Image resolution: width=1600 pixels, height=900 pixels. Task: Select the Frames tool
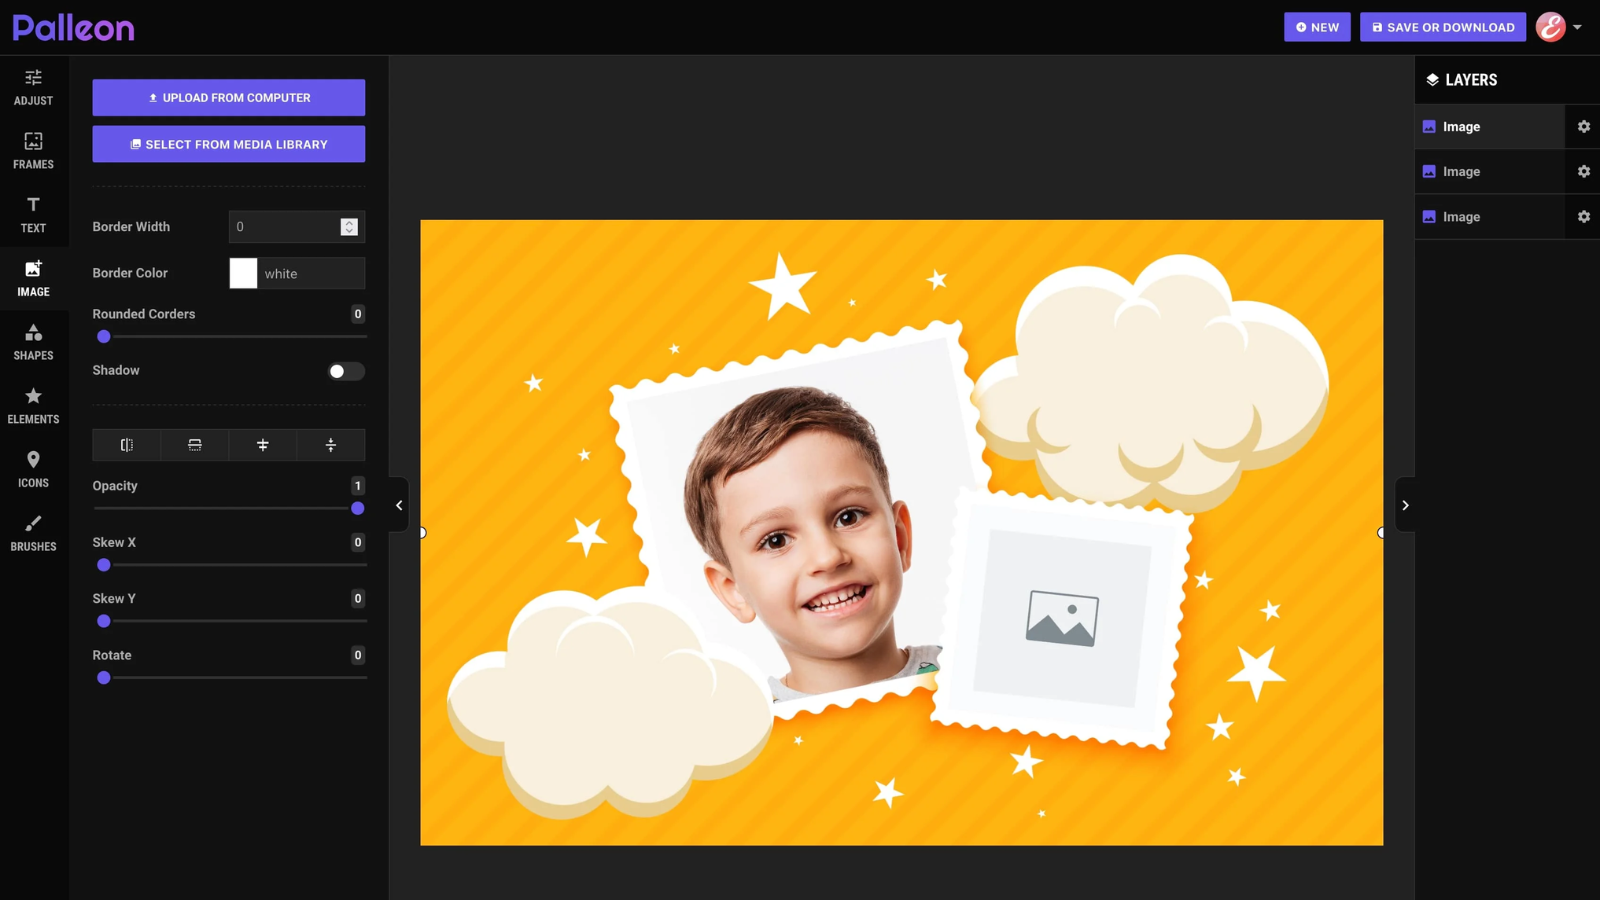[33, 150]
